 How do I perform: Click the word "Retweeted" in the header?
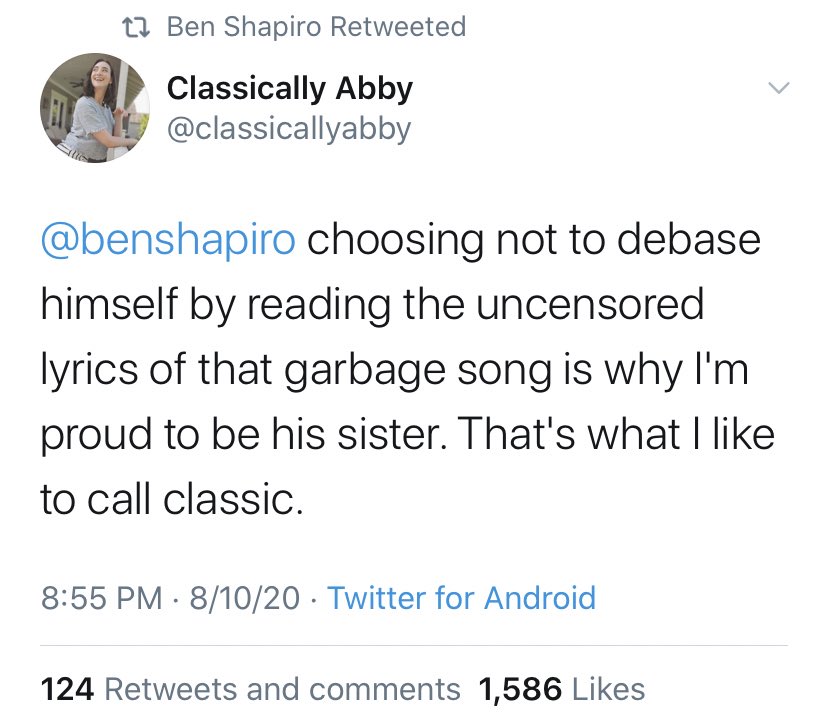(x=397, y=27)
